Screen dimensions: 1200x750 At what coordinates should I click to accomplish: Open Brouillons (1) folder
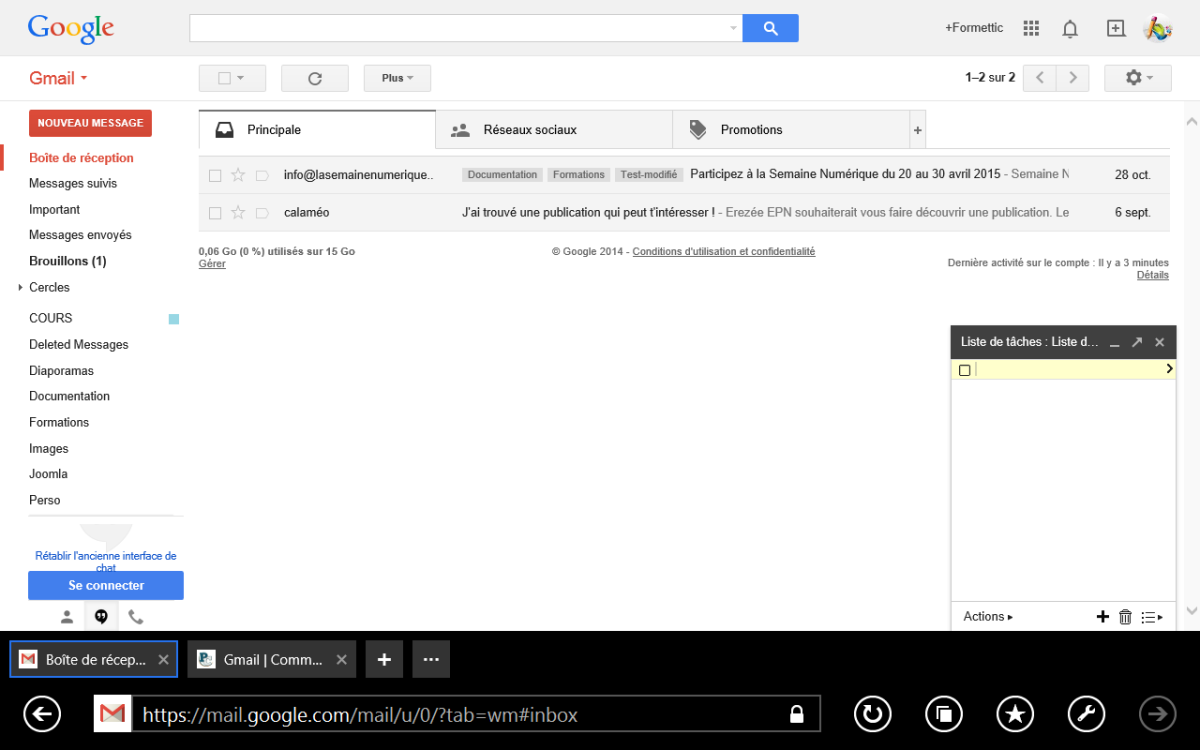tap(67, 261)
